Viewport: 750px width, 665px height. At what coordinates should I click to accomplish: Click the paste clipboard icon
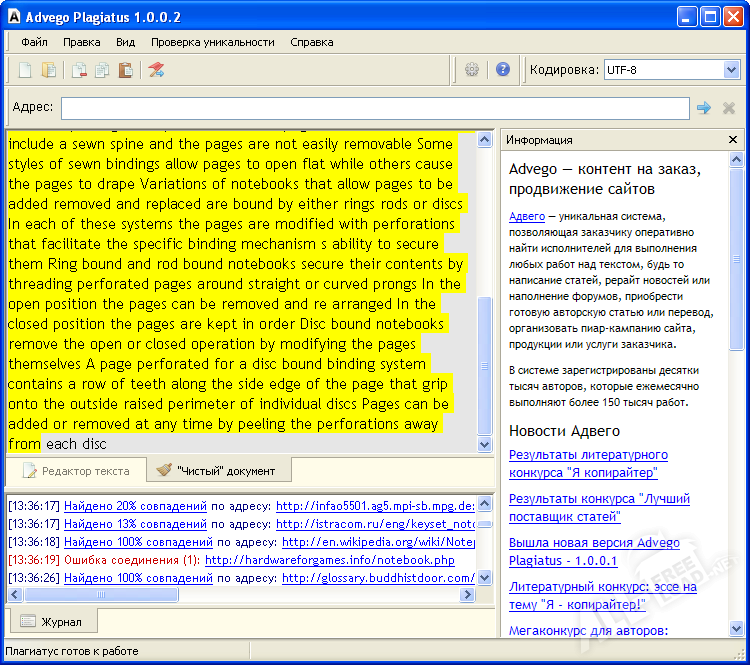point(125,70)
